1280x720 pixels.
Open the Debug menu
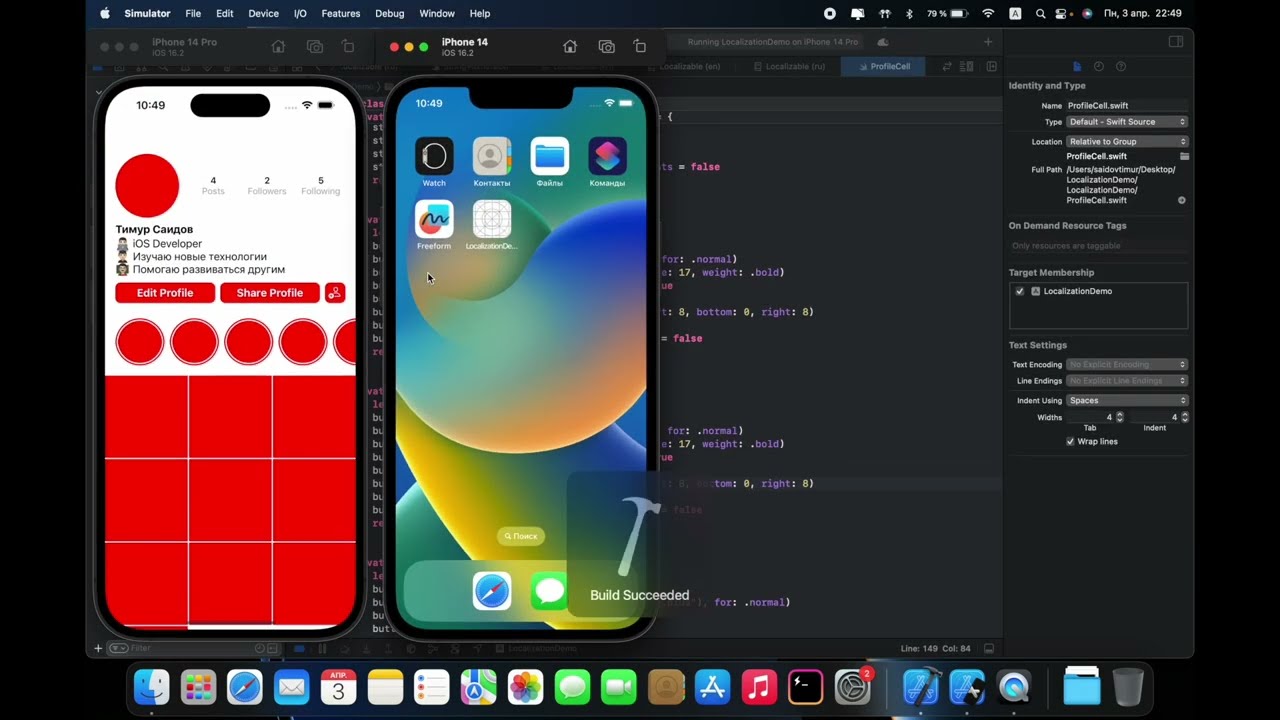coord(390,14)
